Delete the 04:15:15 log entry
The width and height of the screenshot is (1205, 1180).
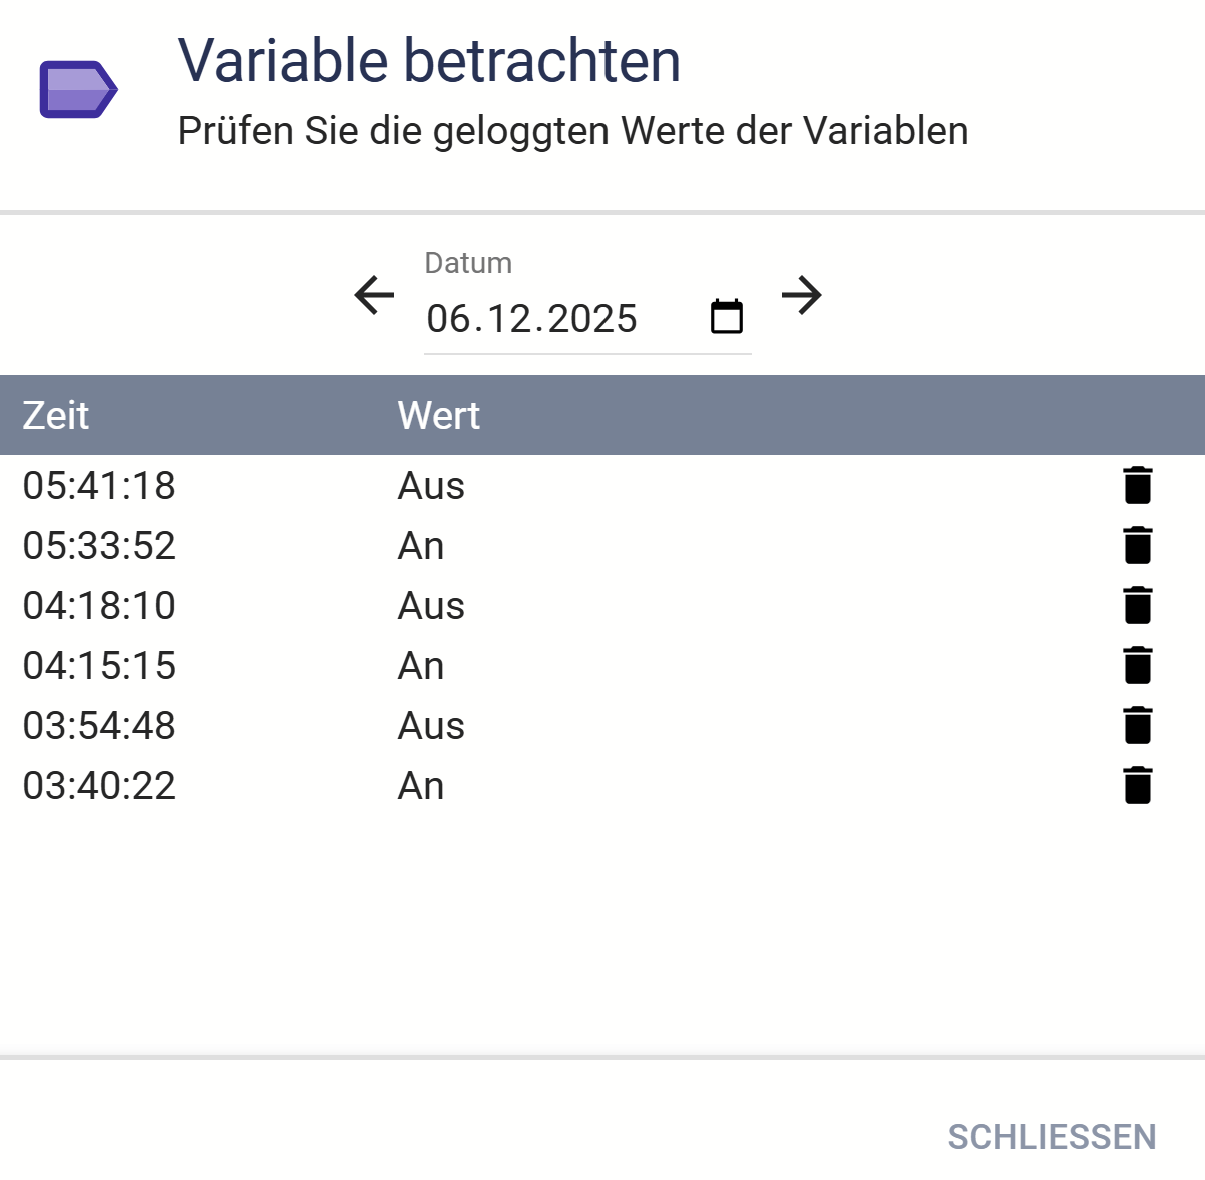[x=1137, y=665]
